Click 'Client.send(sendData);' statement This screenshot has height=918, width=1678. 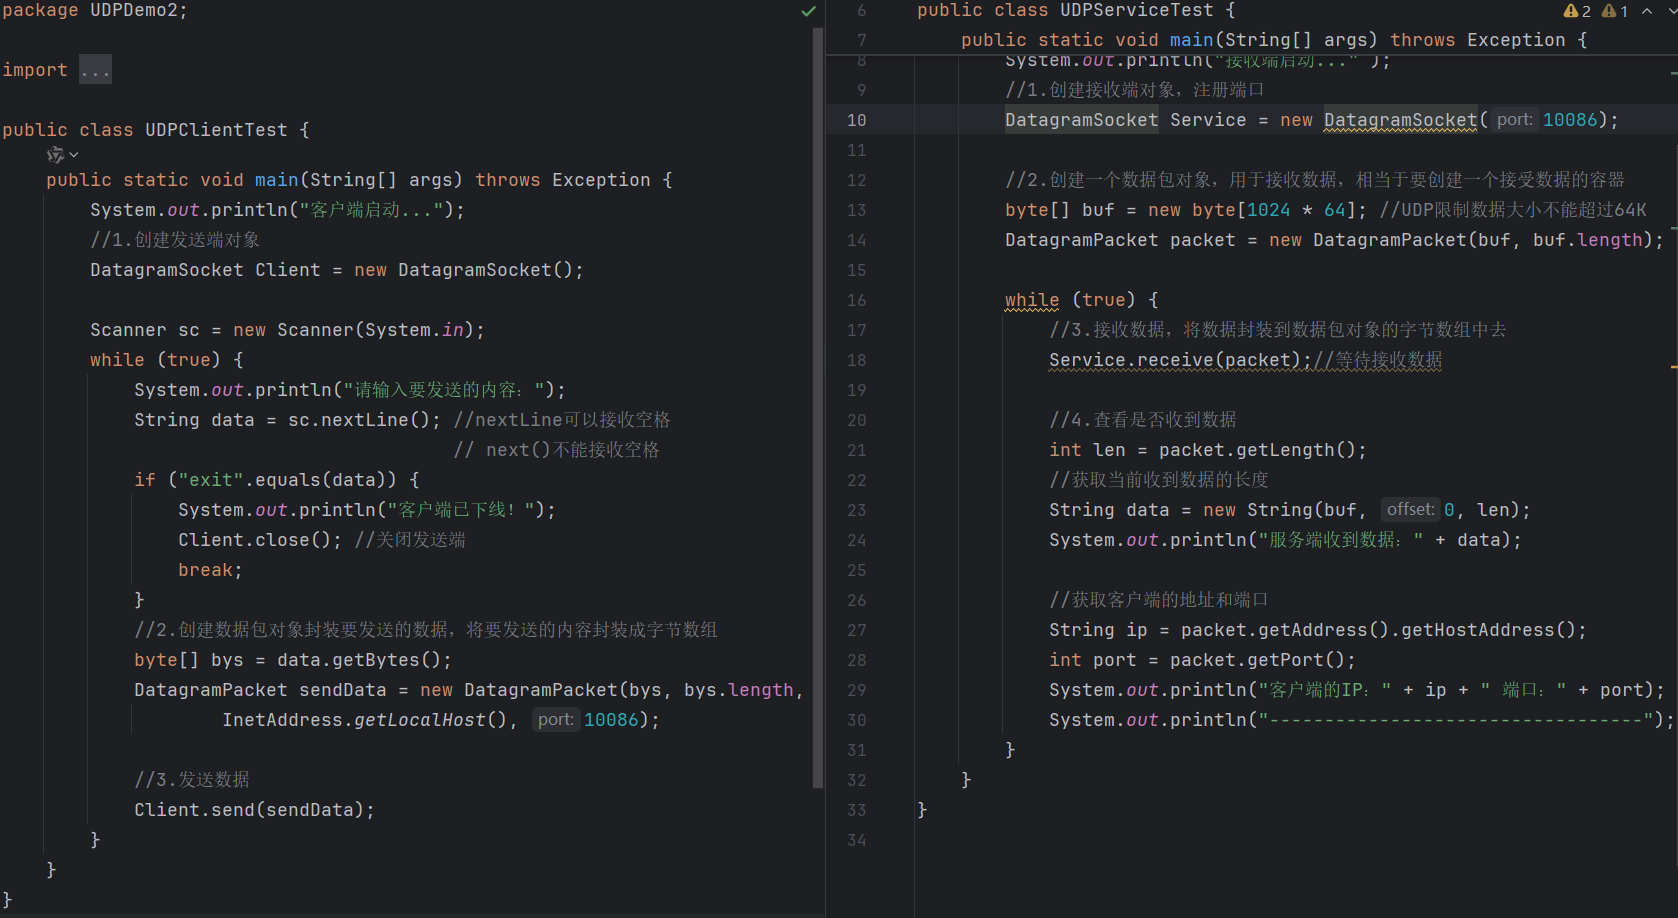(x=255, y=810)
